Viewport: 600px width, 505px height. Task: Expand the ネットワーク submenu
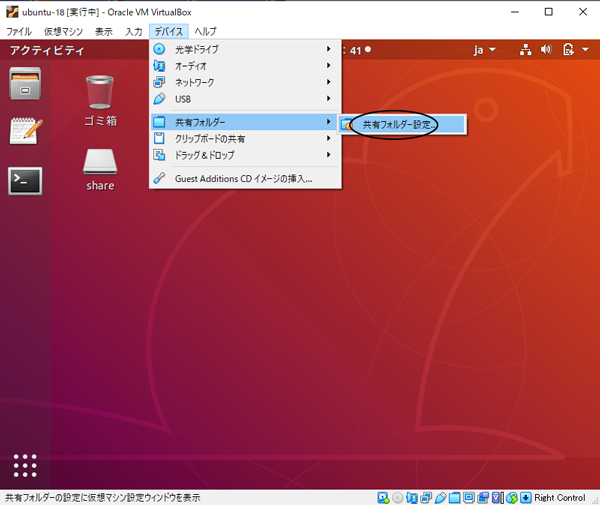tap(328, 82)
